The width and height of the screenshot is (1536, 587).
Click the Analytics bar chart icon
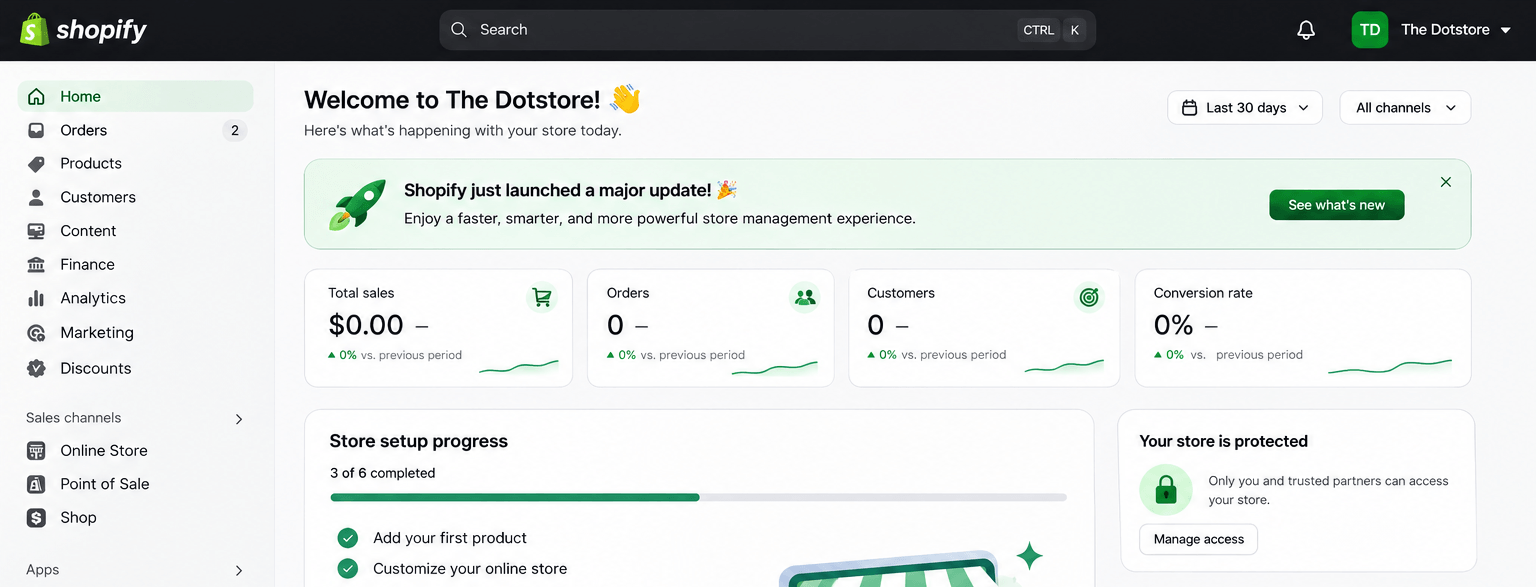click(36, 298)
